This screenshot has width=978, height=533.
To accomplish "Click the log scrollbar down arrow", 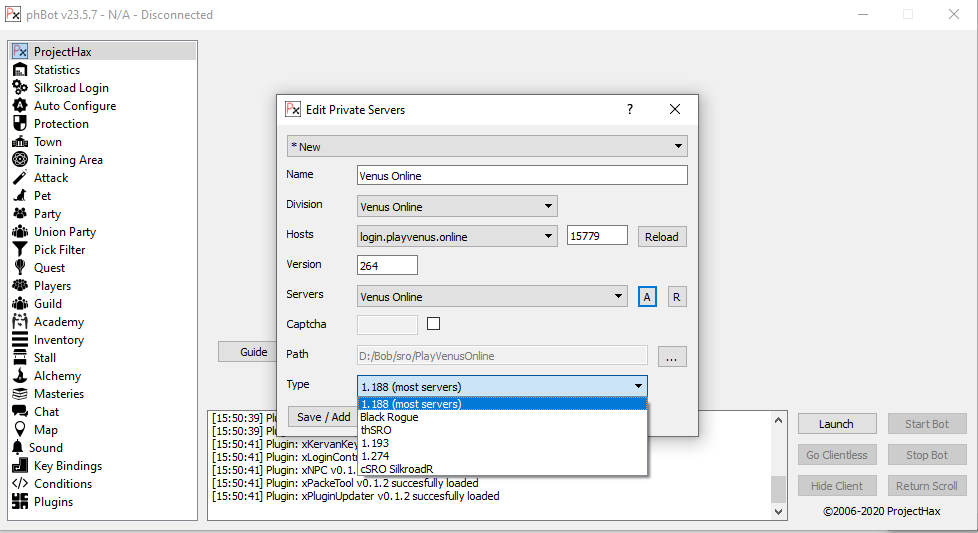I will (x=780, y=512).
